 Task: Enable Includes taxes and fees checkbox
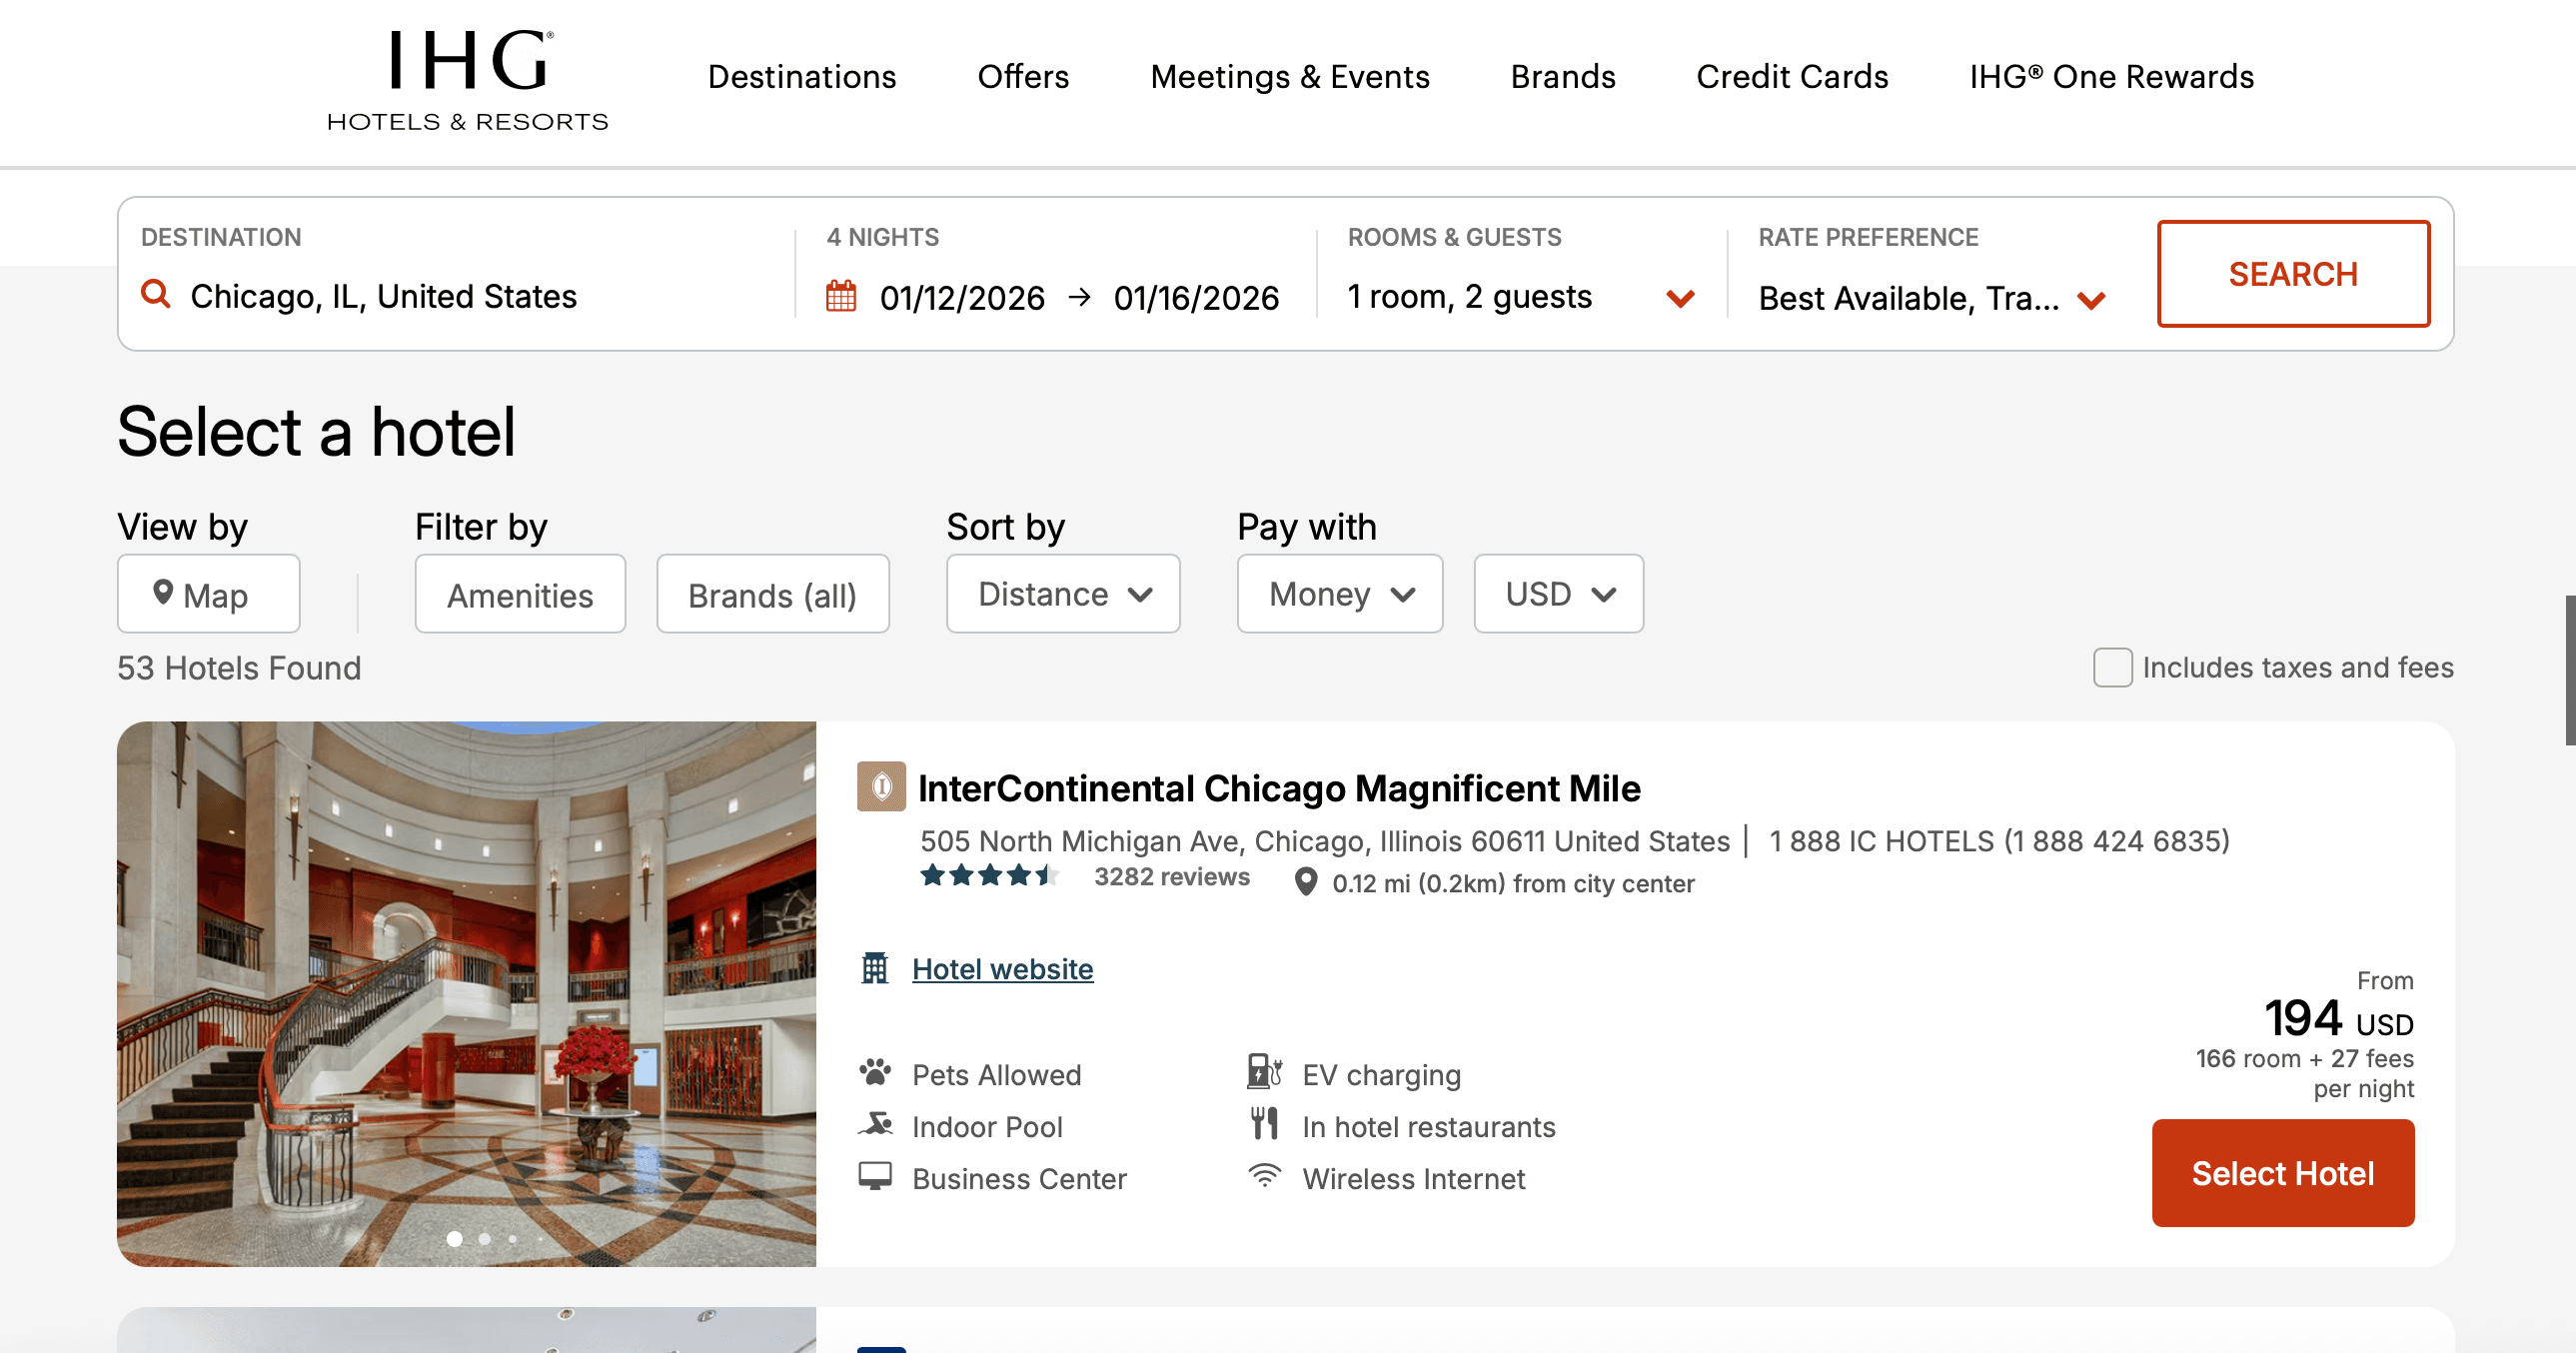2112,668
